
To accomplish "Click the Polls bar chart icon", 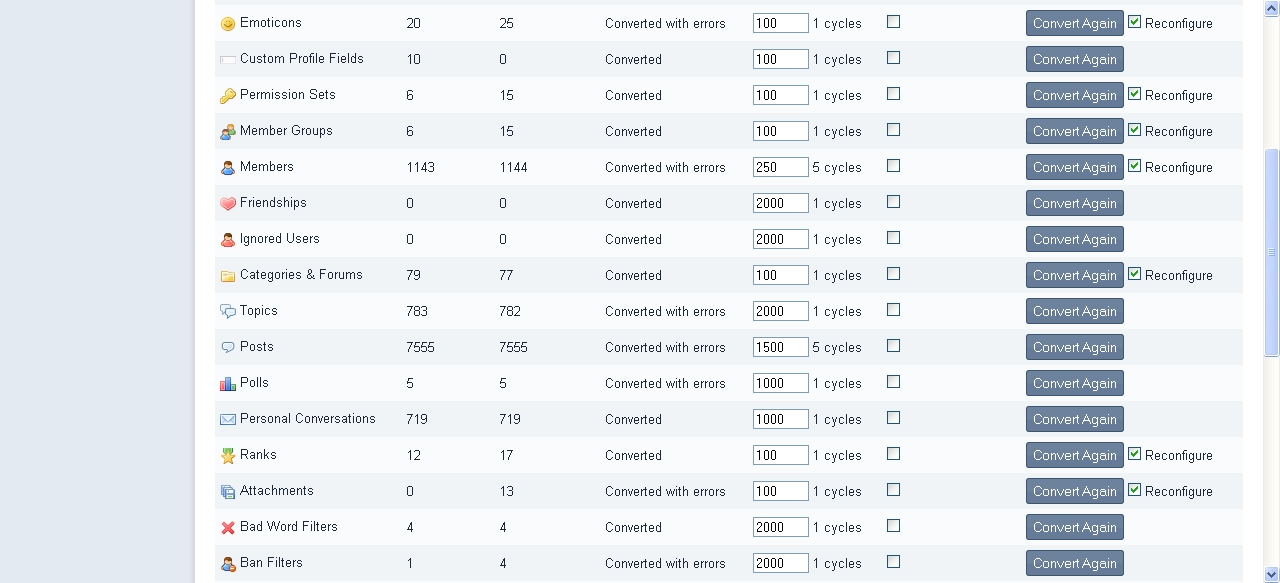I will point(228,384).
